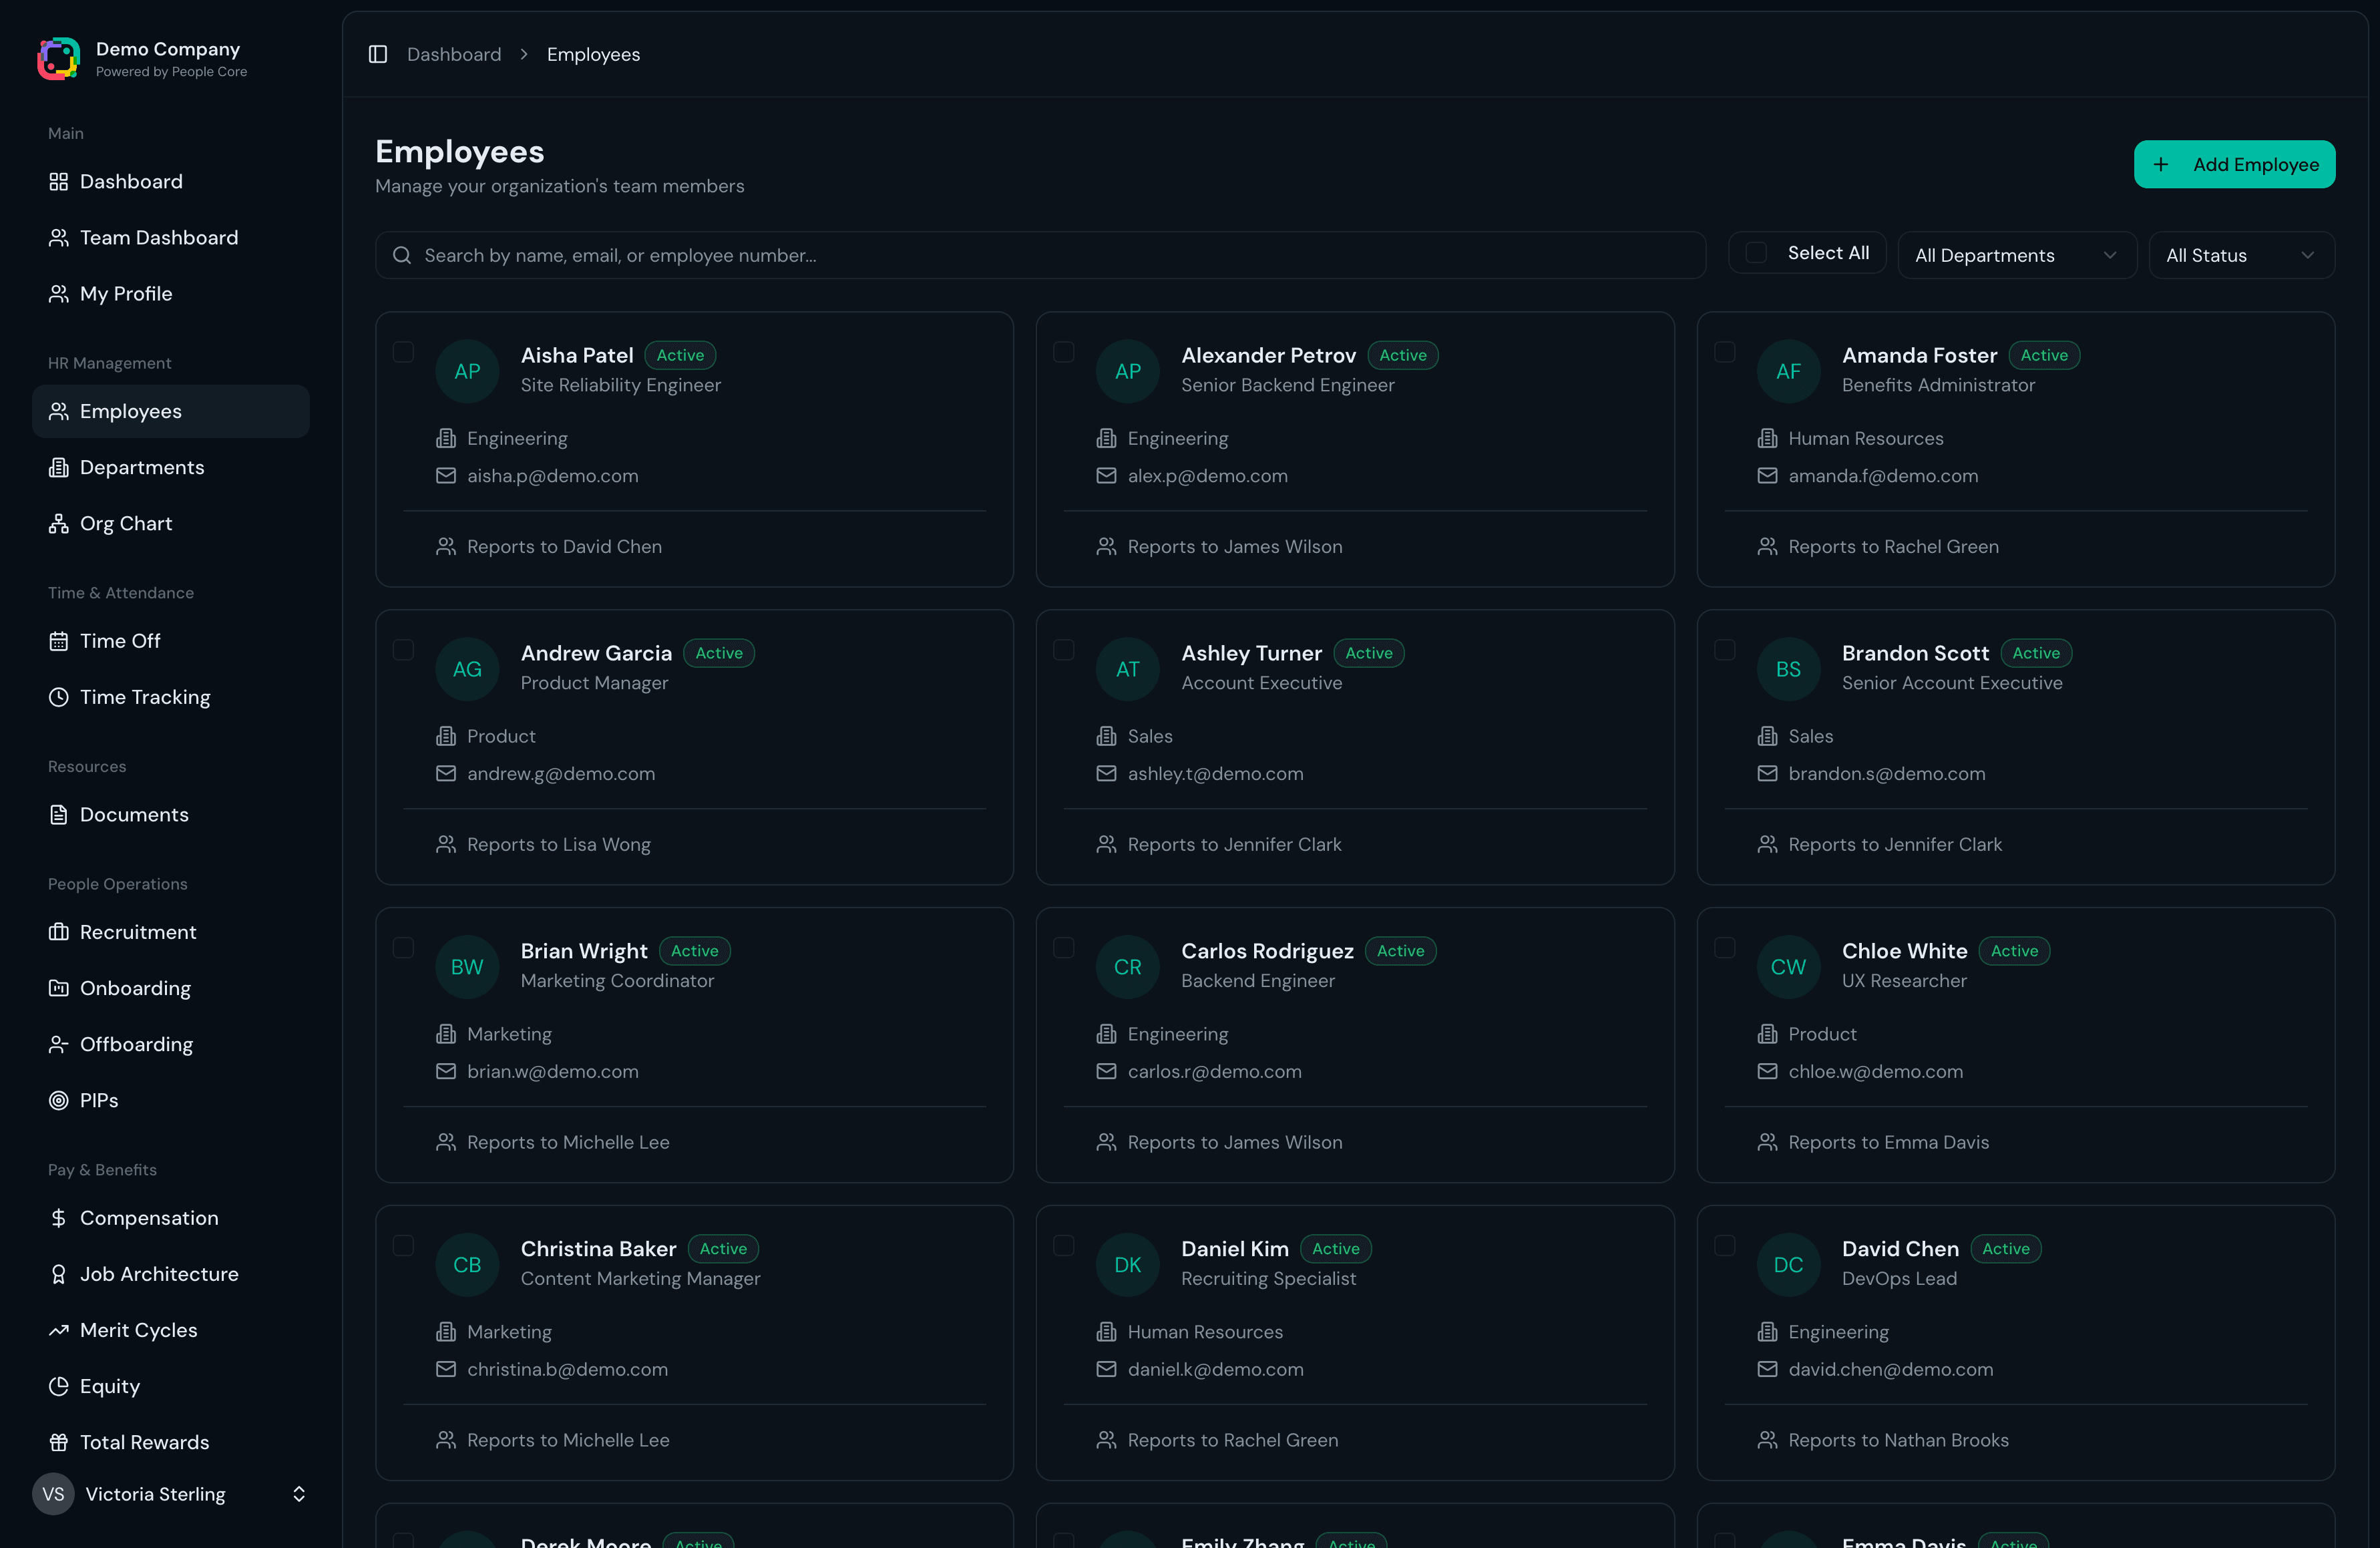Check the Select All checkbox

pos(1756,253)
